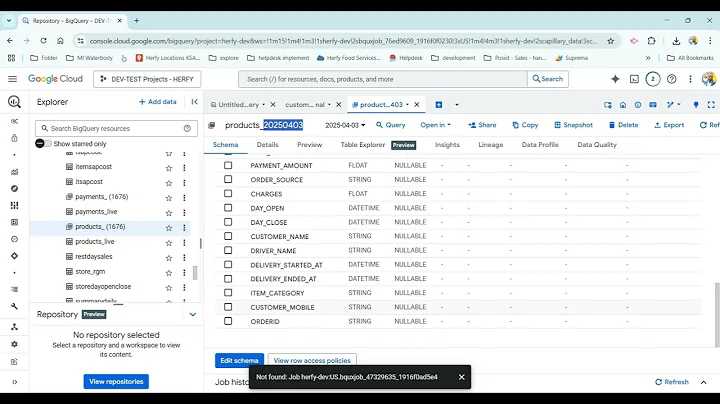Open browser extensions puzzle icon

coord(652,41)
